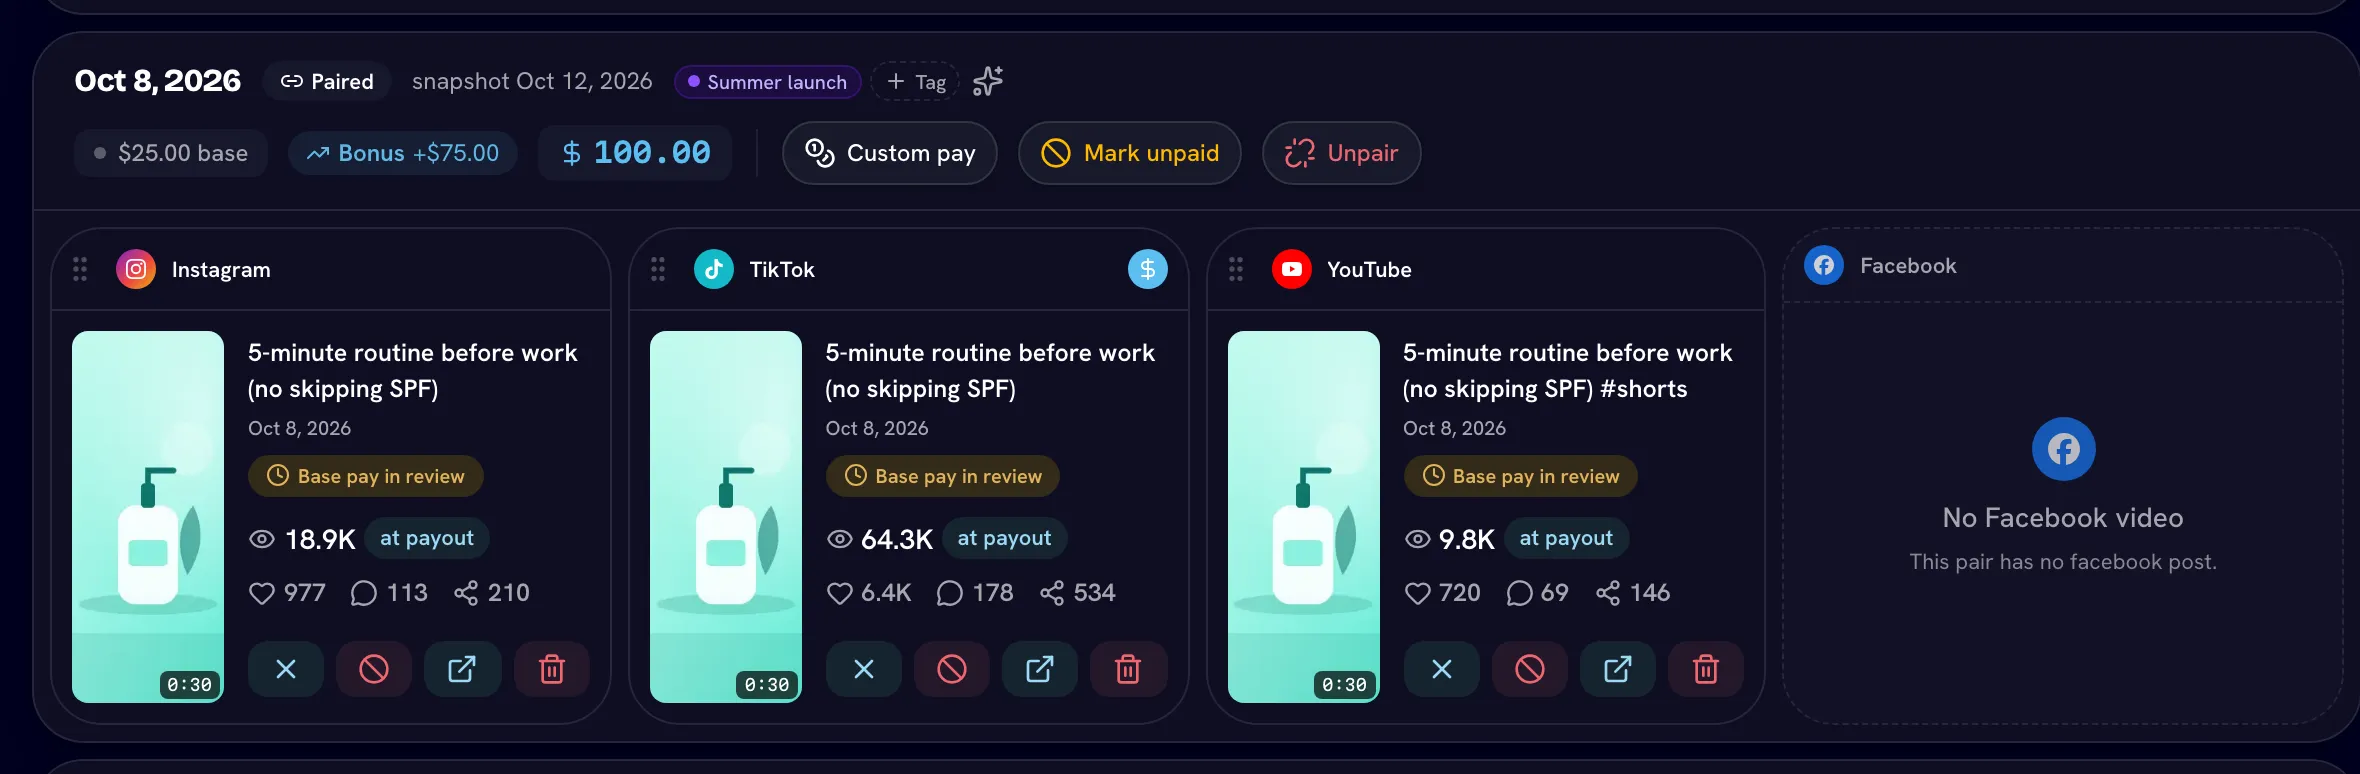This screenshot has height=774, width=2360.
Task: Open the Custom pay option
Action: (890, 153)
